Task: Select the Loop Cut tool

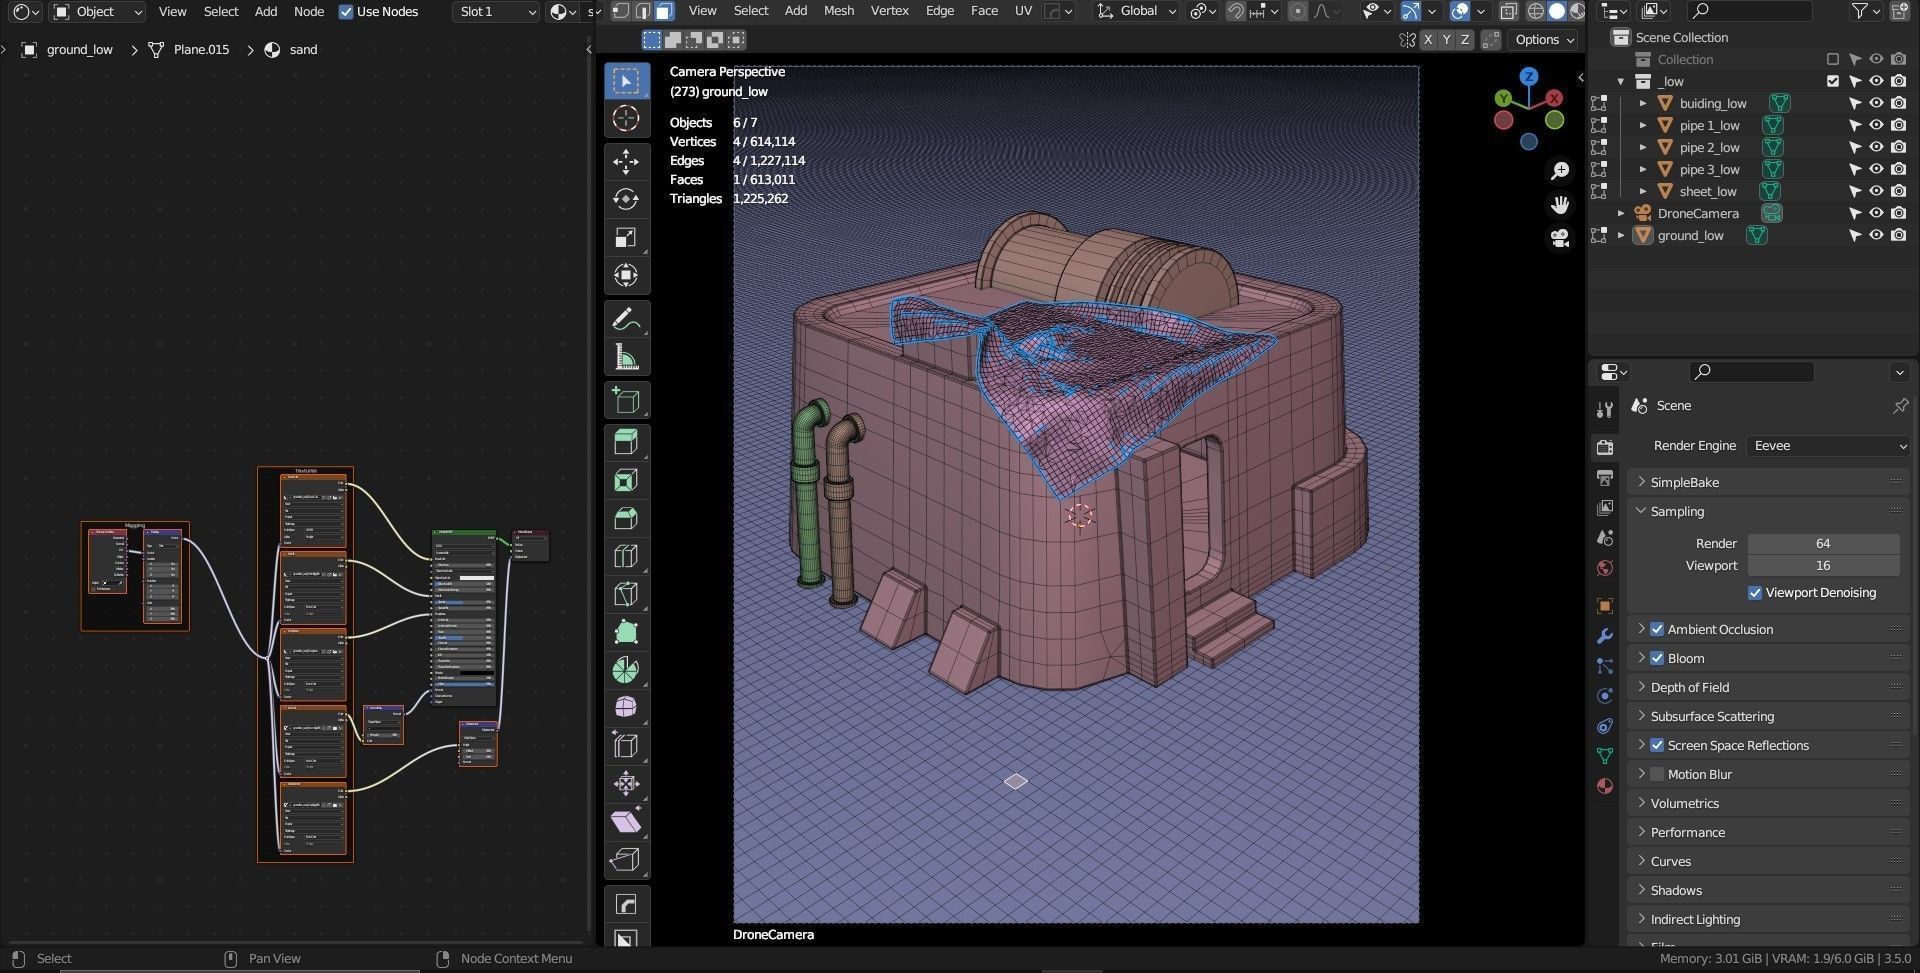Action: (626, 557)
